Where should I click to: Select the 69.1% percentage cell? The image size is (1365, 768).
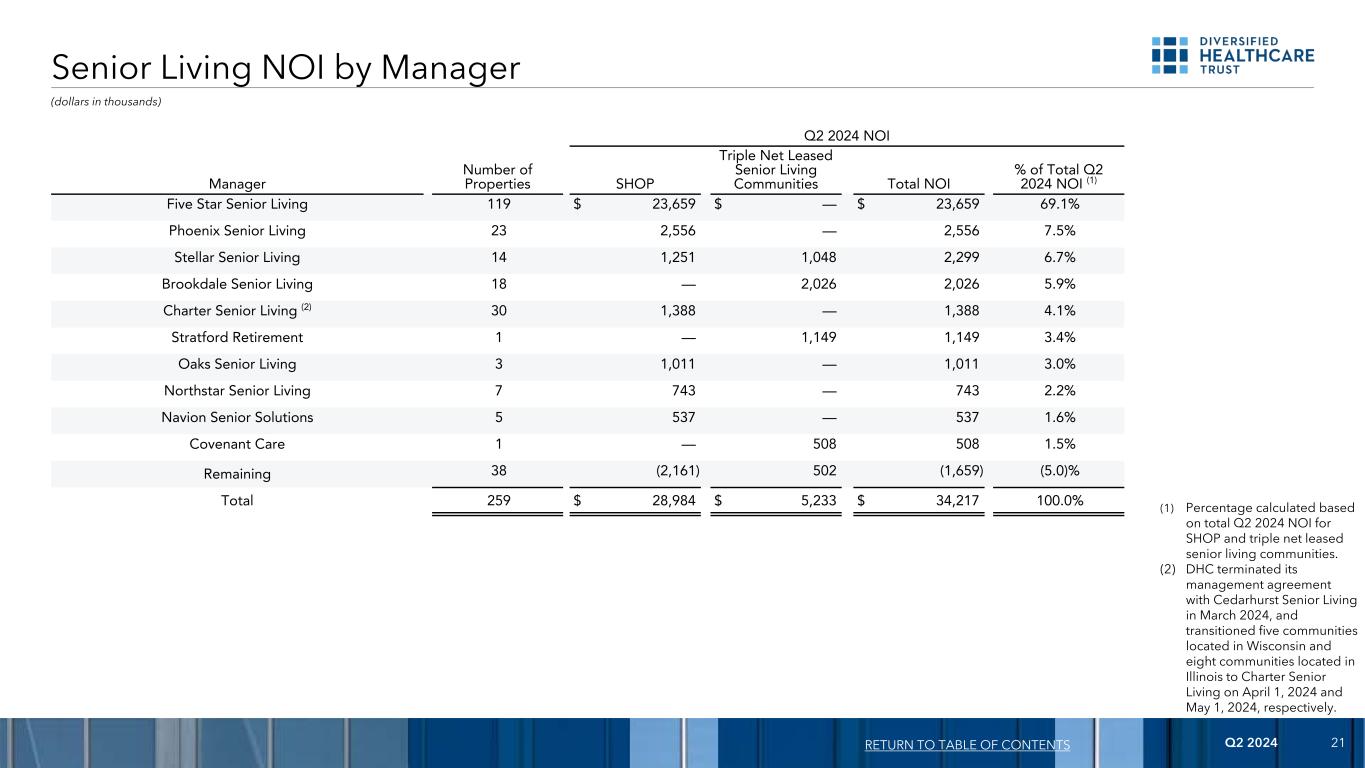[1060, 204]
